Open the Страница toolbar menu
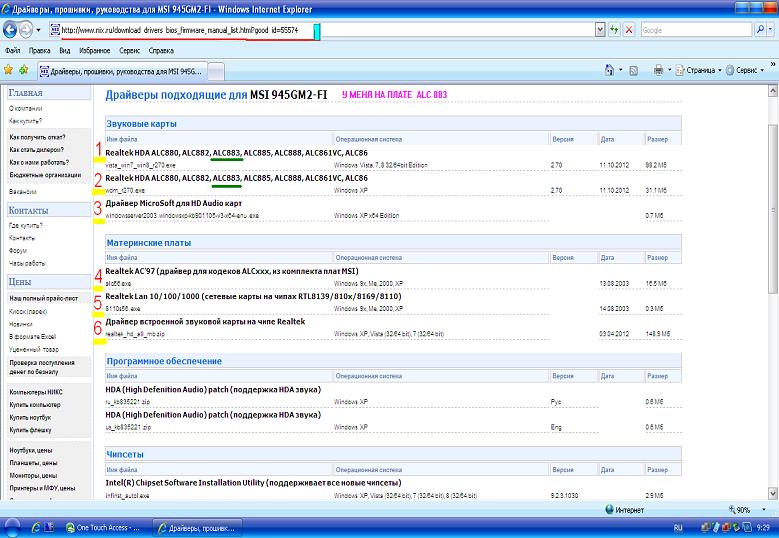 pos(699,70)
